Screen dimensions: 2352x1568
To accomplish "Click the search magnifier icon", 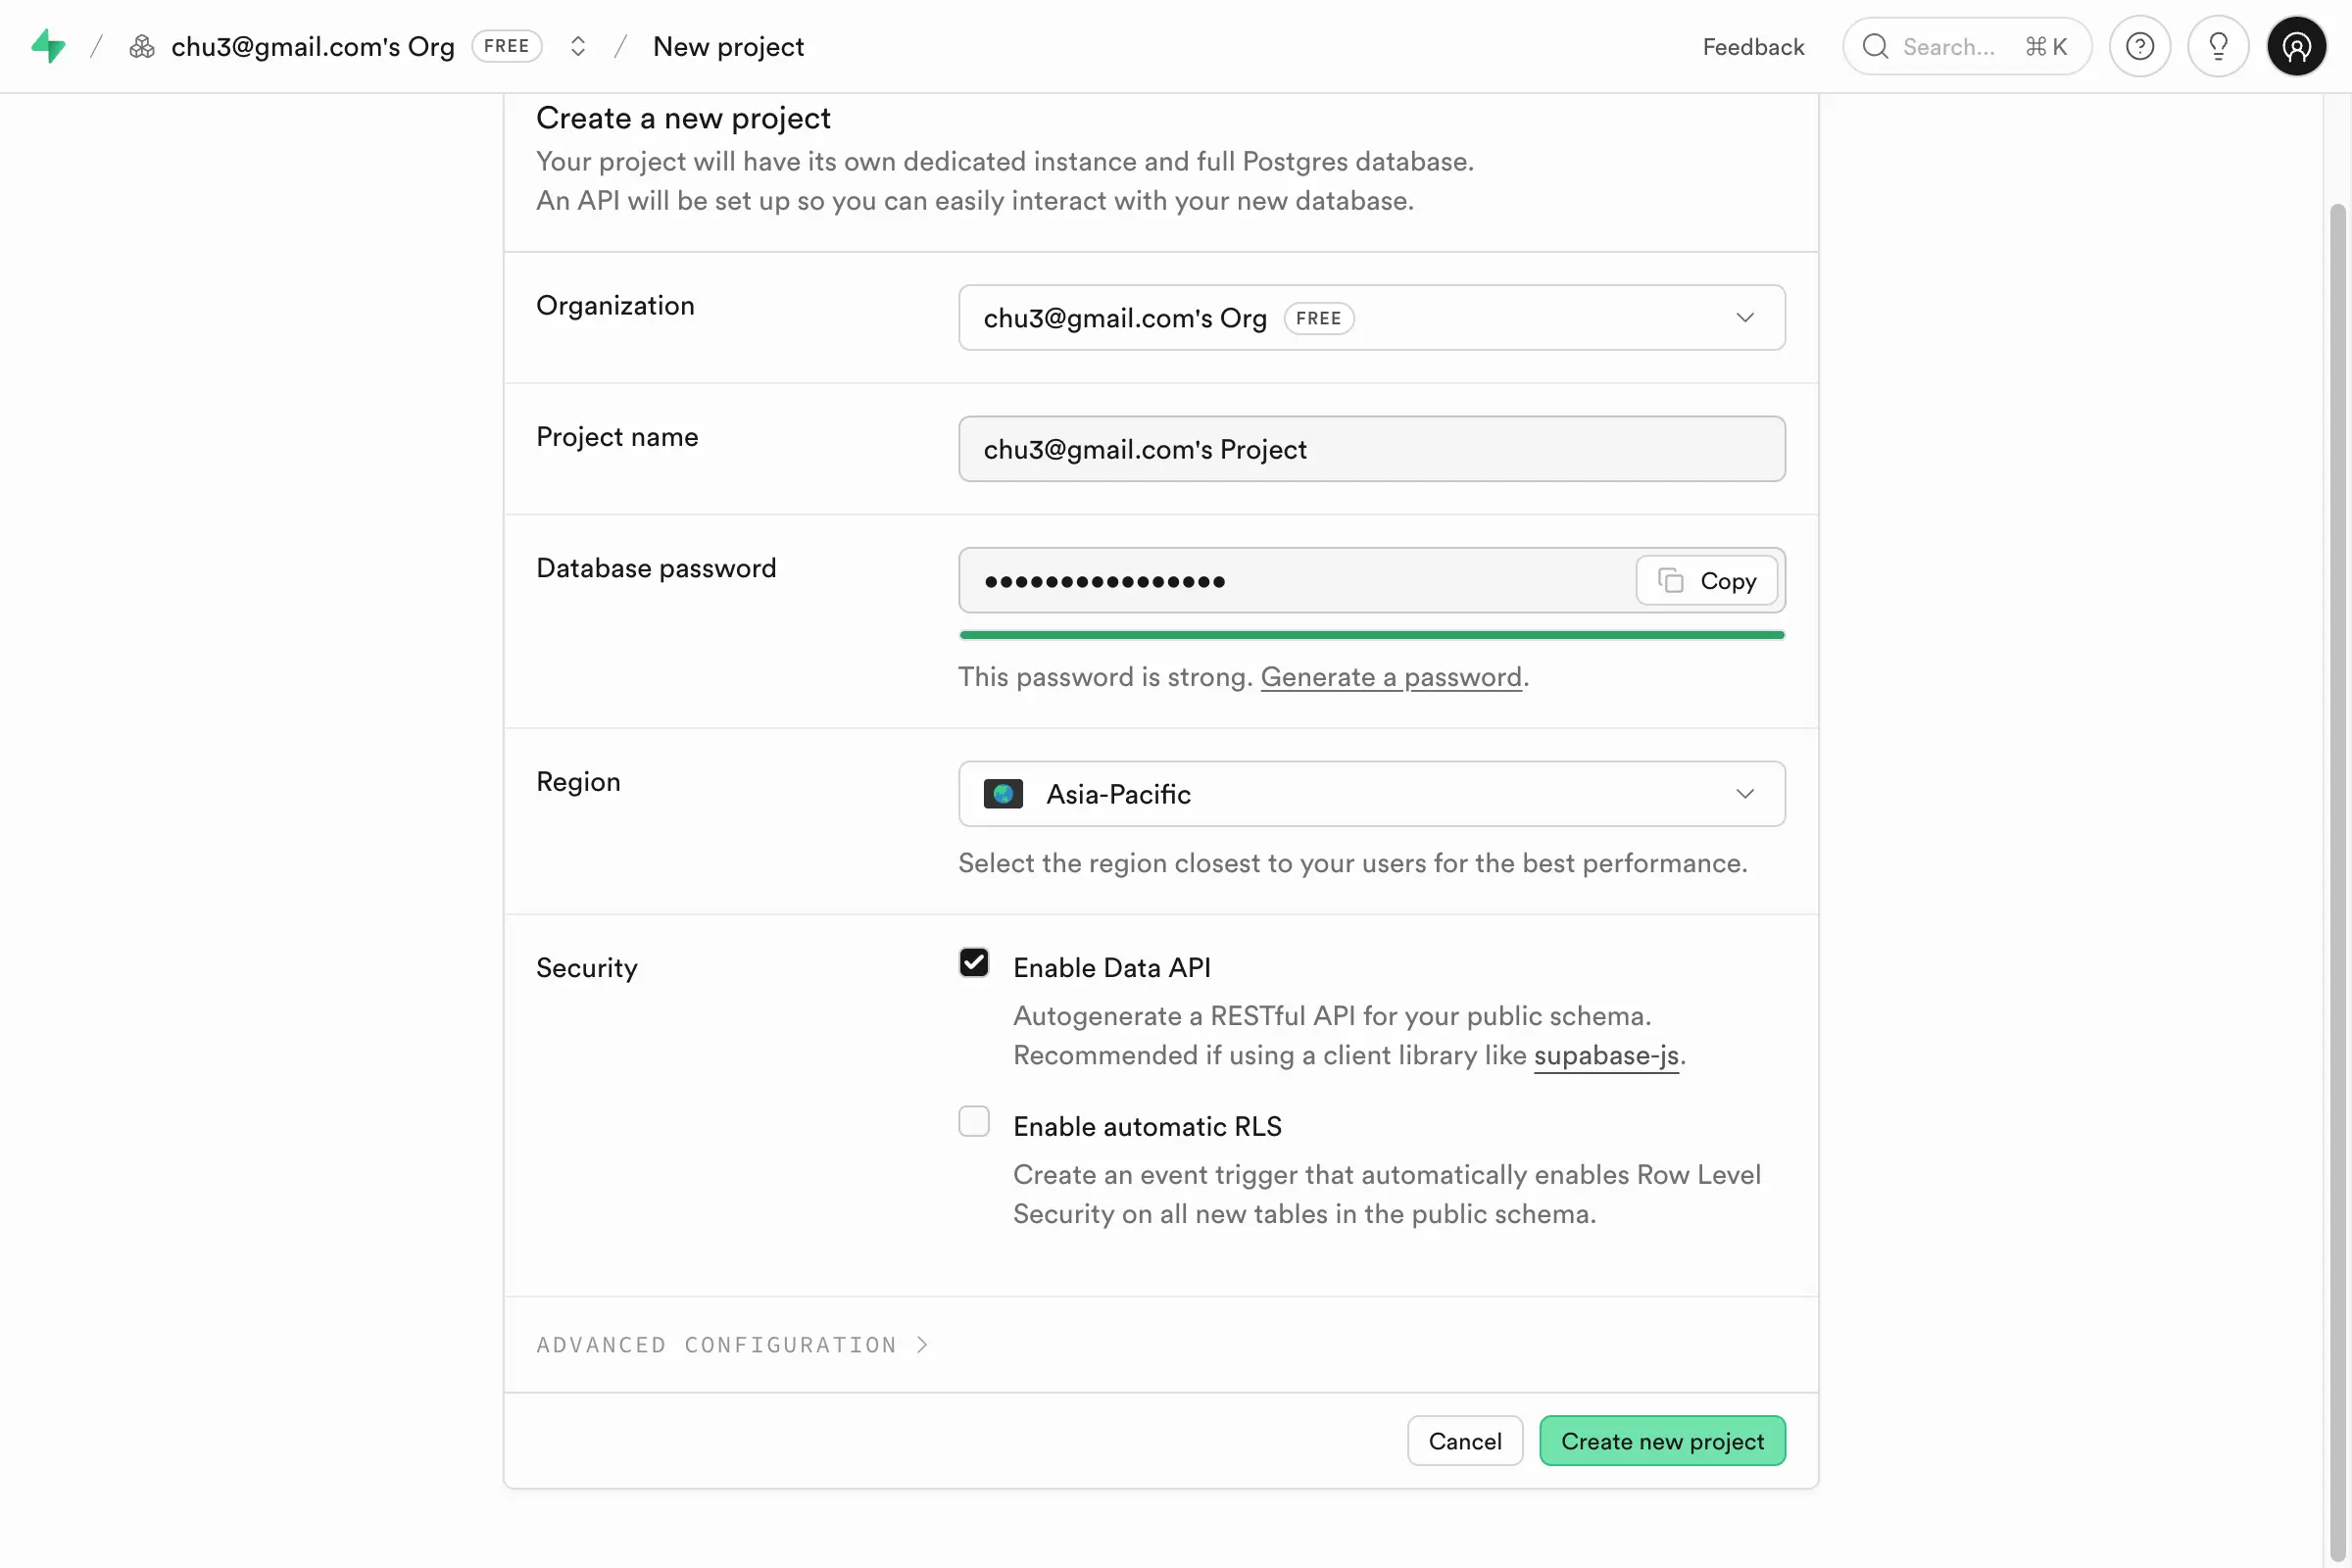I will (1875, 46).
